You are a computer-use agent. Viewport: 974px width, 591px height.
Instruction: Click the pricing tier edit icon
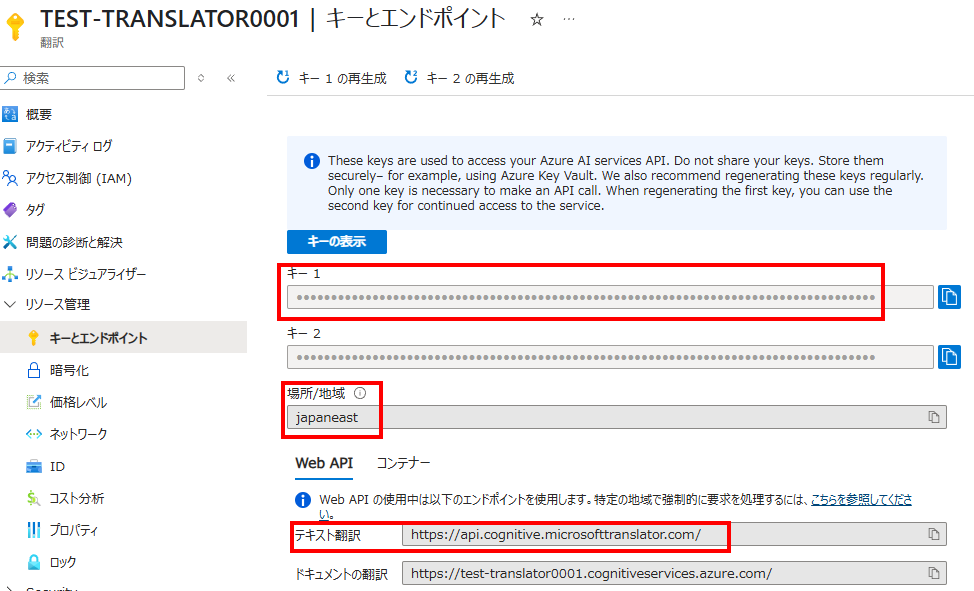[x=34, y=402]
